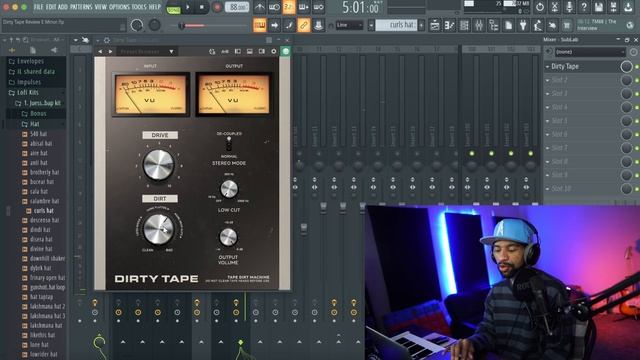Click the plus button next to curls hat pattern
Image resolution: width=640 pixels, height=360 pixels.
tap(422, 25)
